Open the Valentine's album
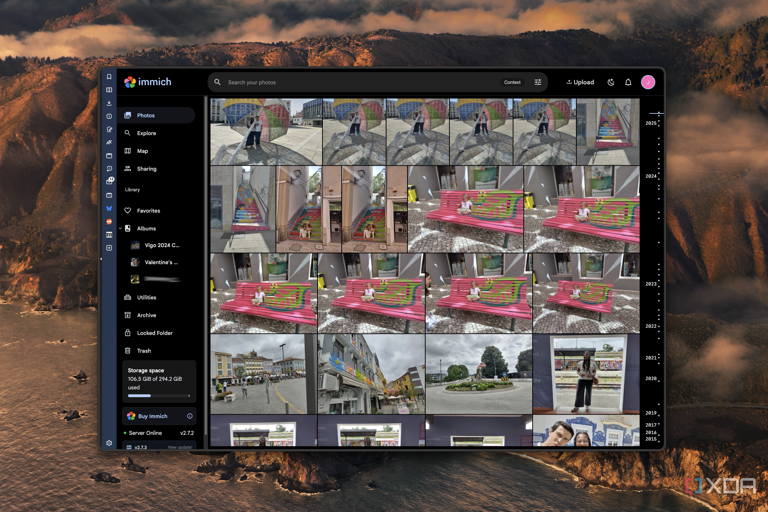The width and height of the screenshot is (768, 512). click(157, 262)
